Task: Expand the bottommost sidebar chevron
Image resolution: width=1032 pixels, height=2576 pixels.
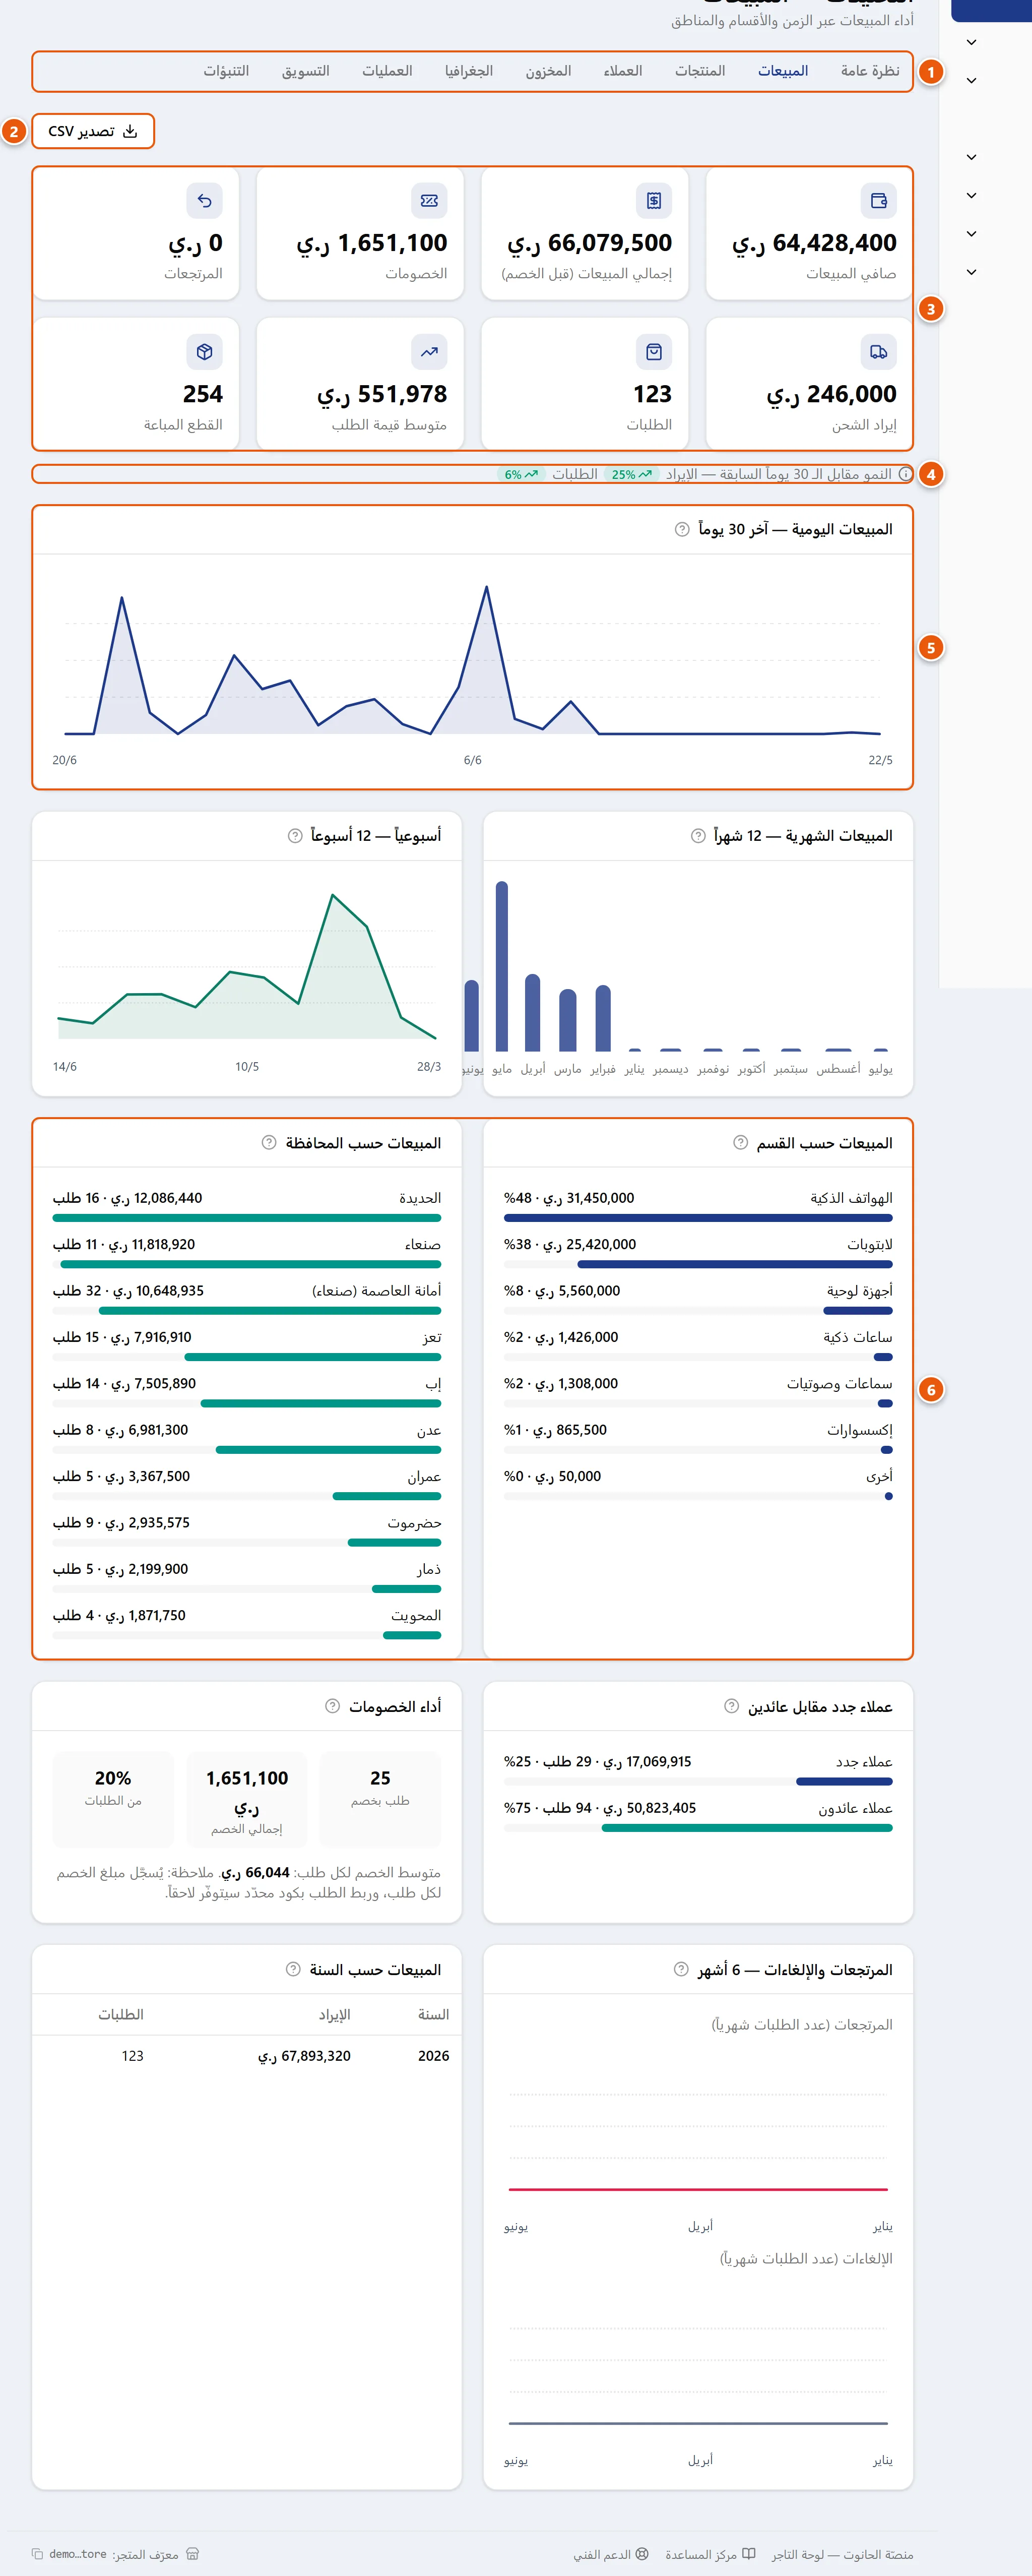Action: [971, 272]
